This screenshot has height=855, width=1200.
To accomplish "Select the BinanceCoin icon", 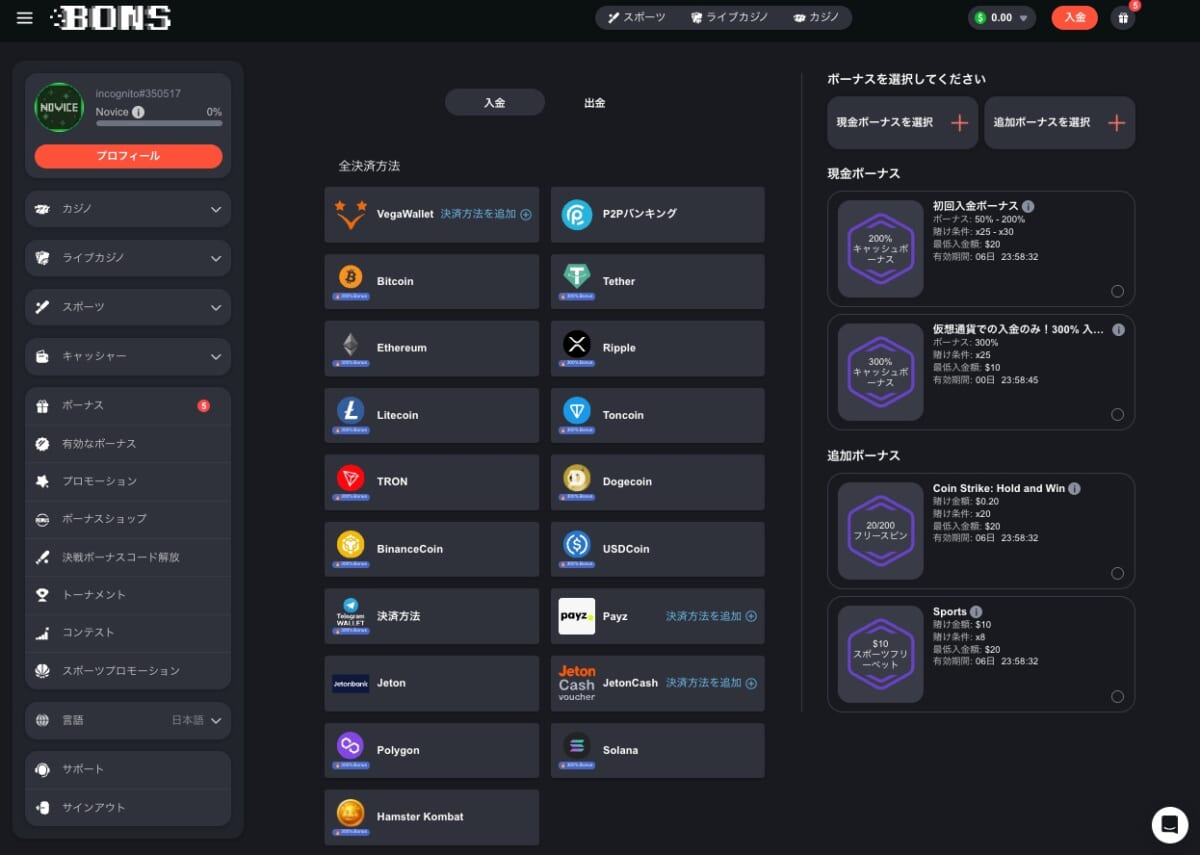I will (x=350, y=545).
